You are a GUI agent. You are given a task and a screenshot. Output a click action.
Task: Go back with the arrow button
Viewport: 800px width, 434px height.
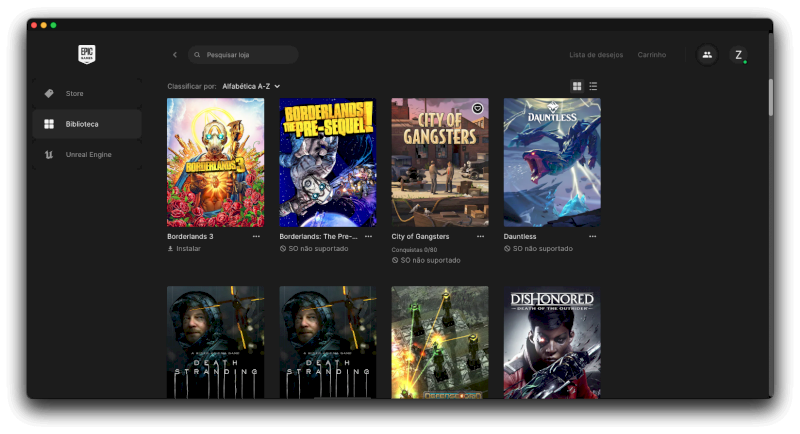coord(174,55)
